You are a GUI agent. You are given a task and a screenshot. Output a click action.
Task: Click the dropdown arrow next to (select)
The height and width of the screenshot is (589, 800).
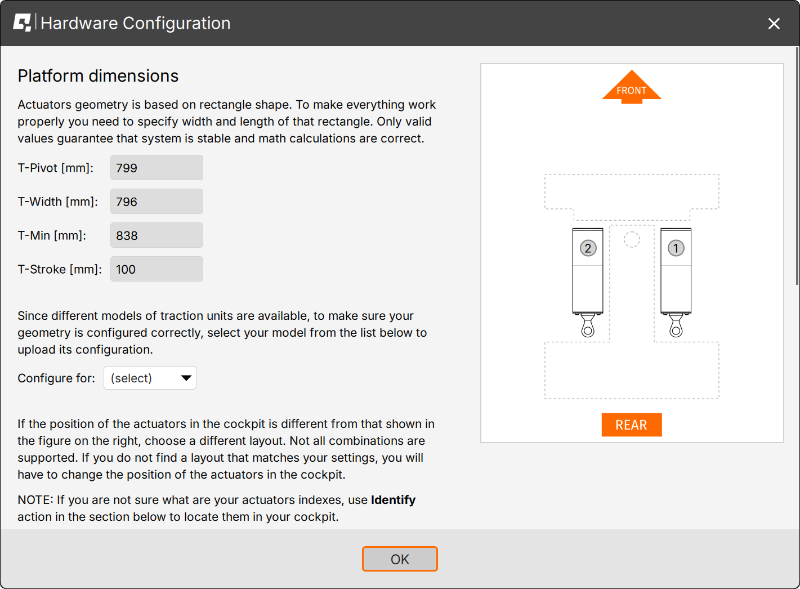click(185, 378)
